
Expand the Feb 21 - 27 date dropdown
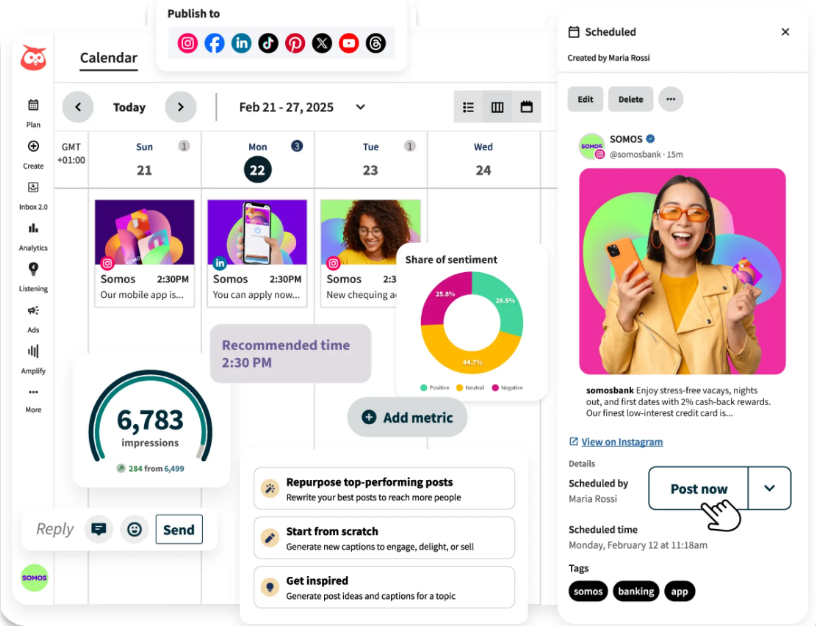(360, 107)
